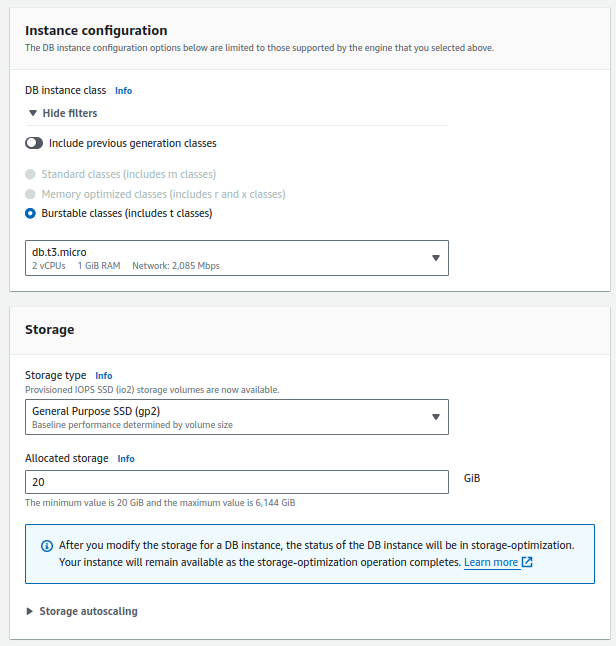Open the db.t3.micro instance class dropdown
The image size is (616, 646).
coord(236,258)
